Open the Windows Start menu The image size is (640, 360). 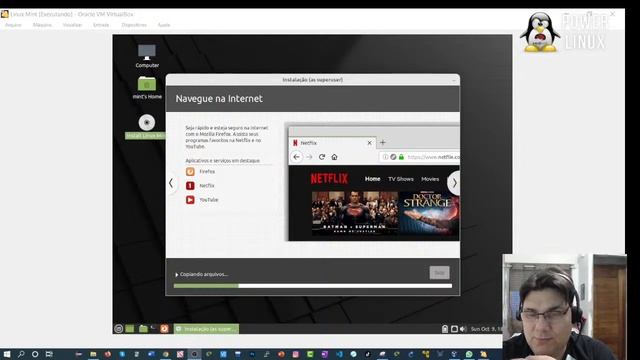[7, 354]
